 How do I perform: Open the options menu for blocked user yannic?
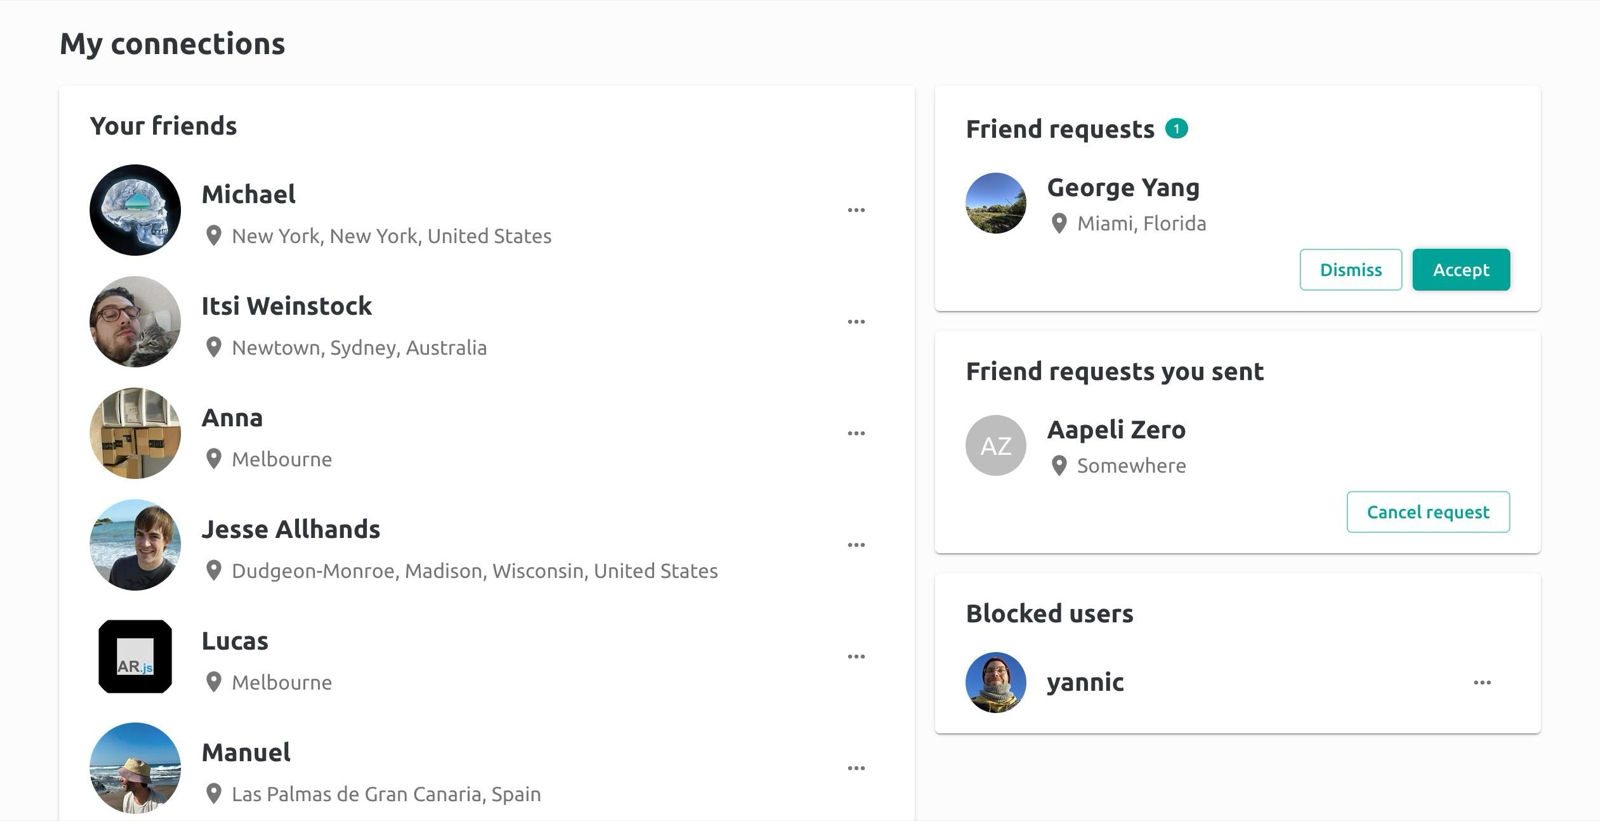[x=1482, y=682]
